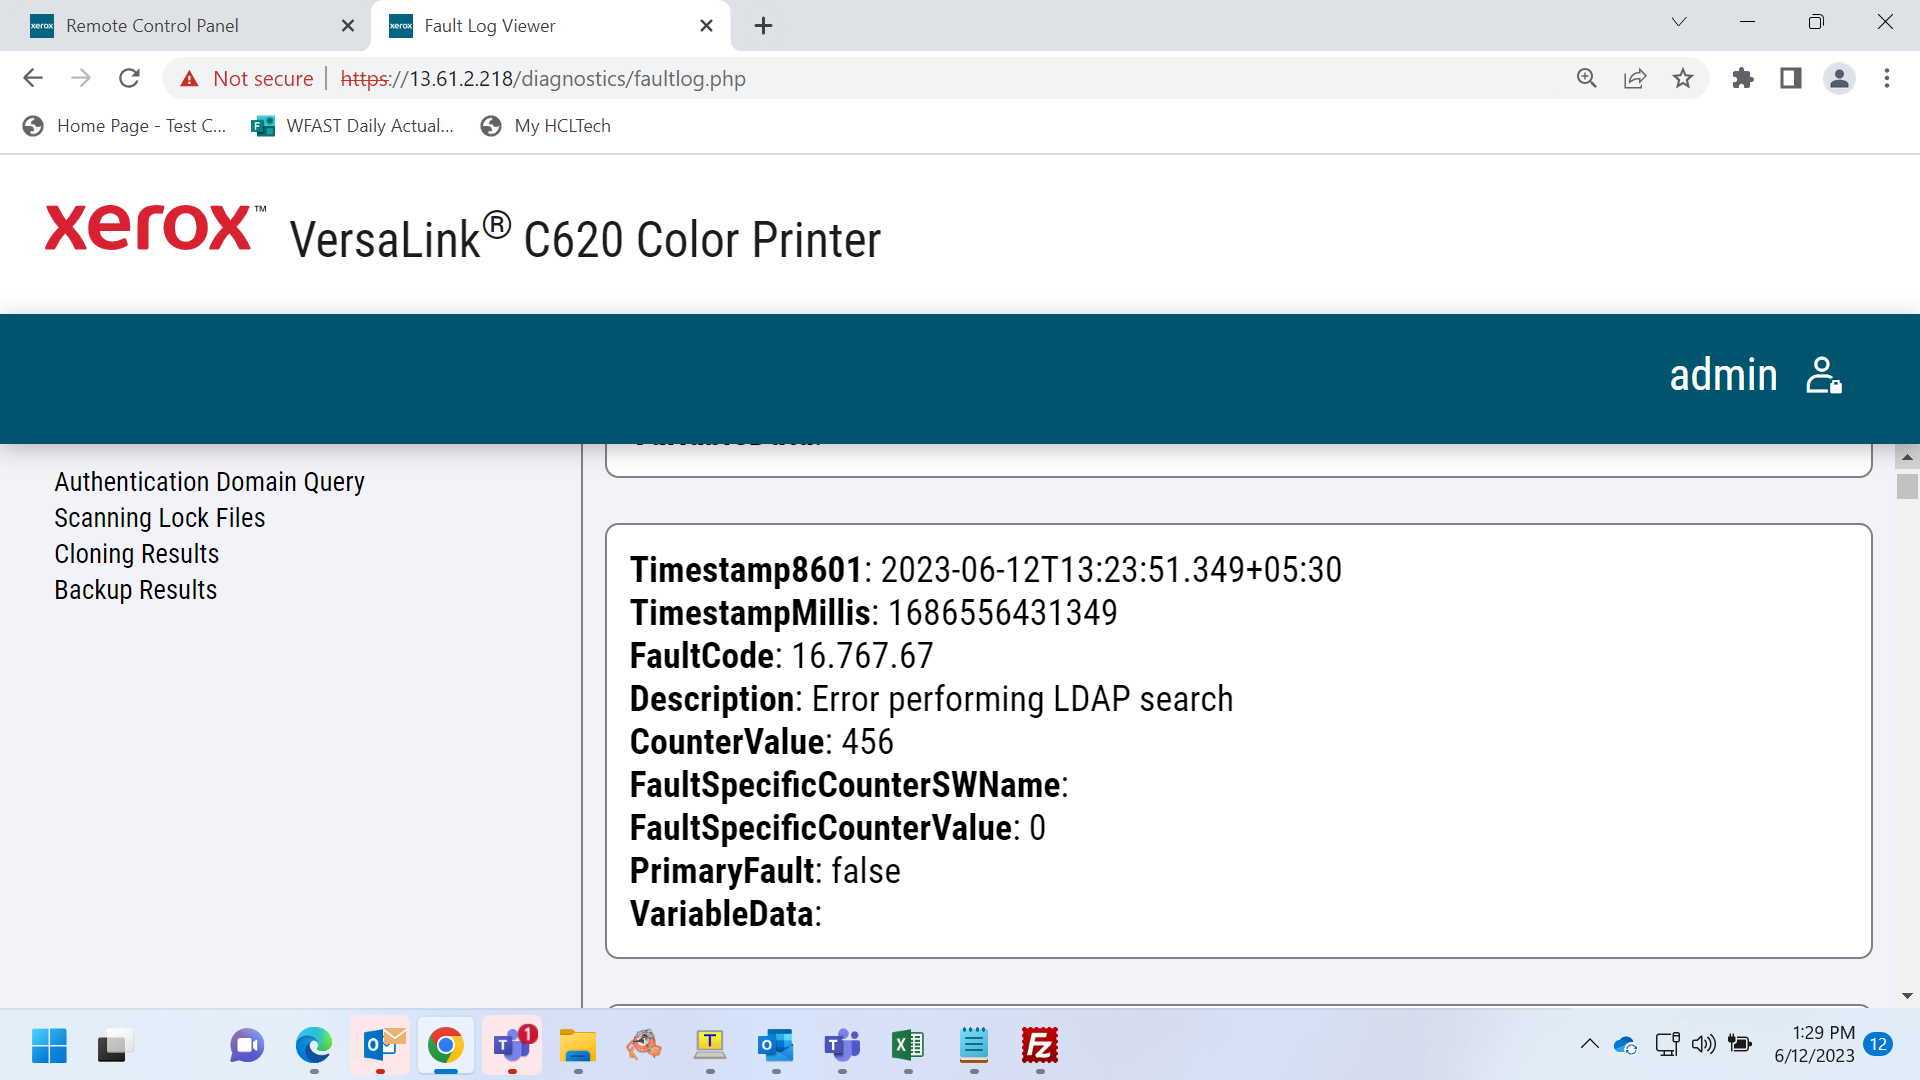Open the Scanning Lock Files link

pyautogui.click(x=160, y=518)
